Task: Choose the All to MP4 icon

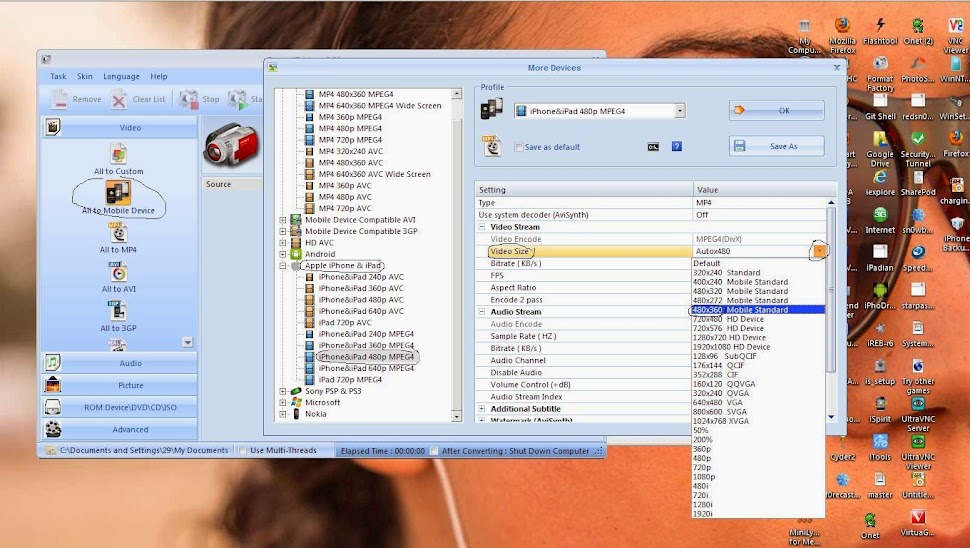Action: (x=118, y=233)
